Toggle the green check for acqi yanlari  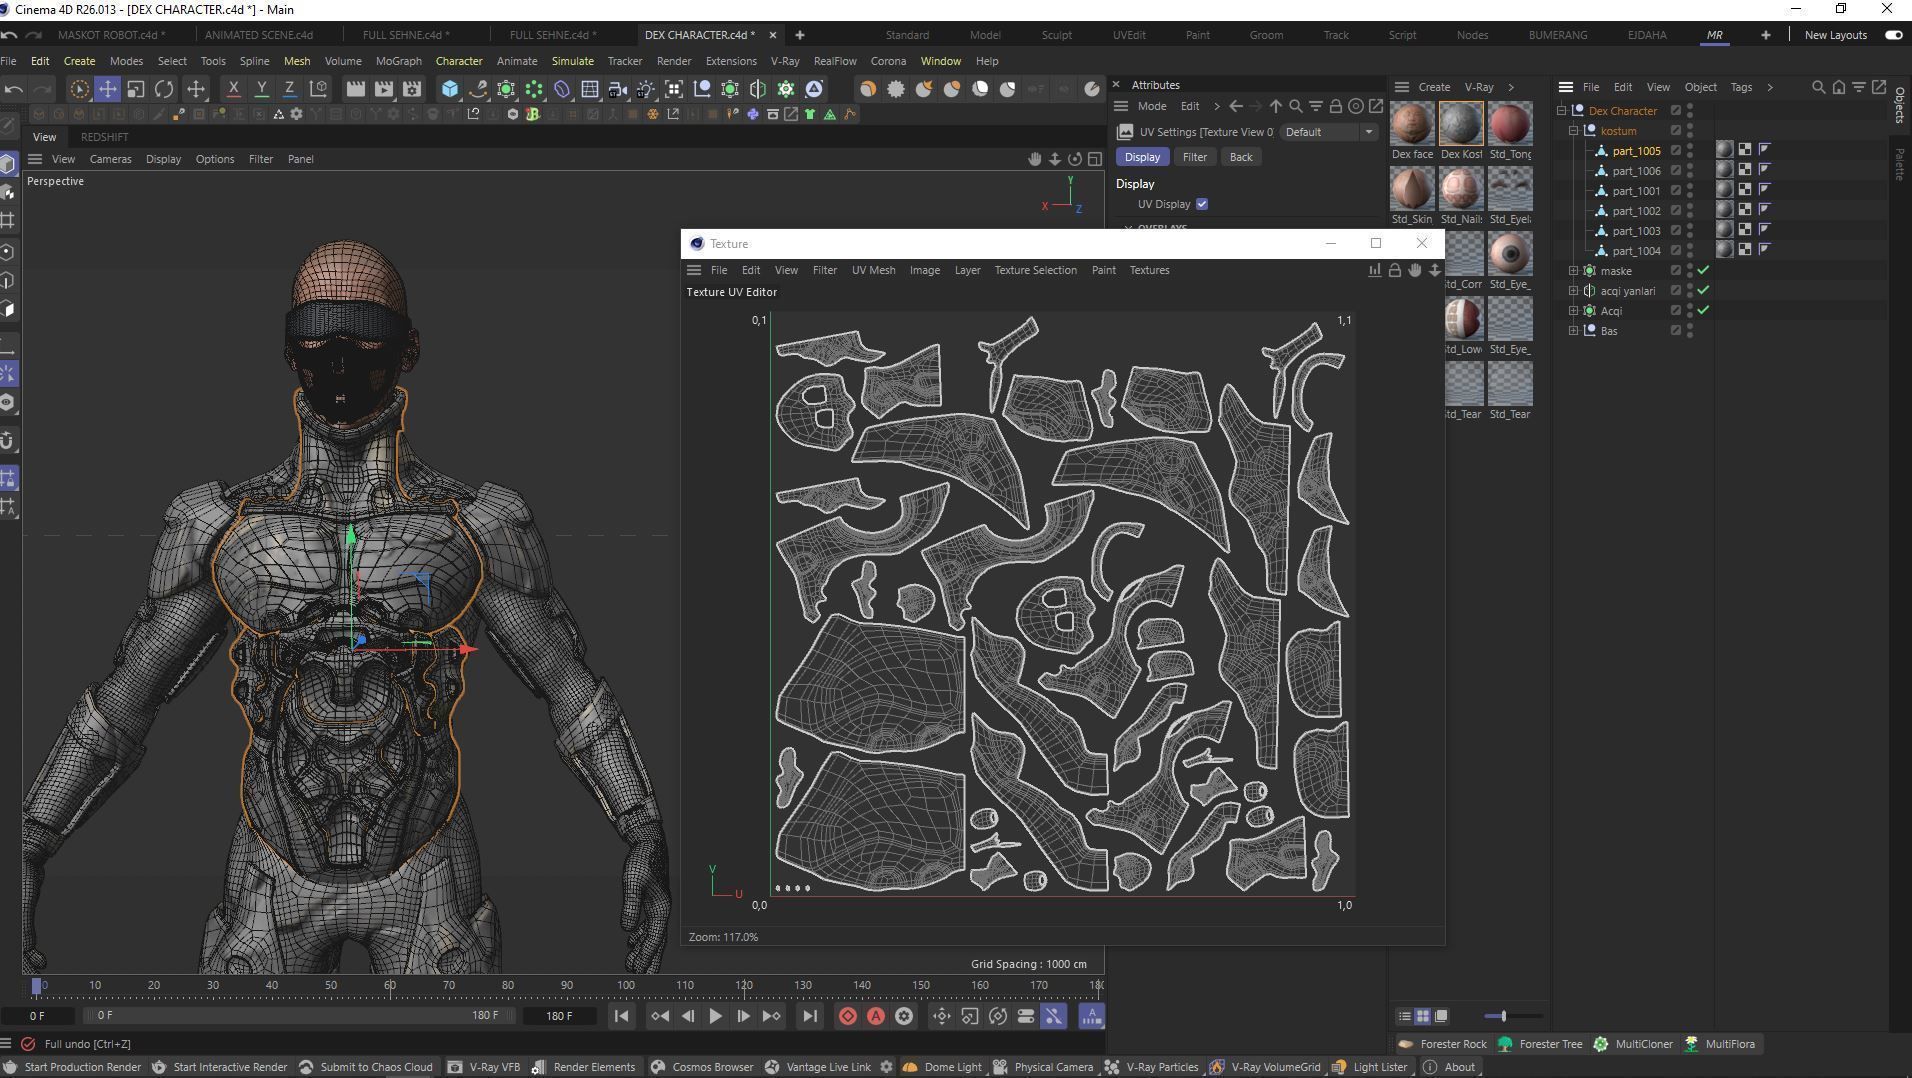click(1703, 291)
